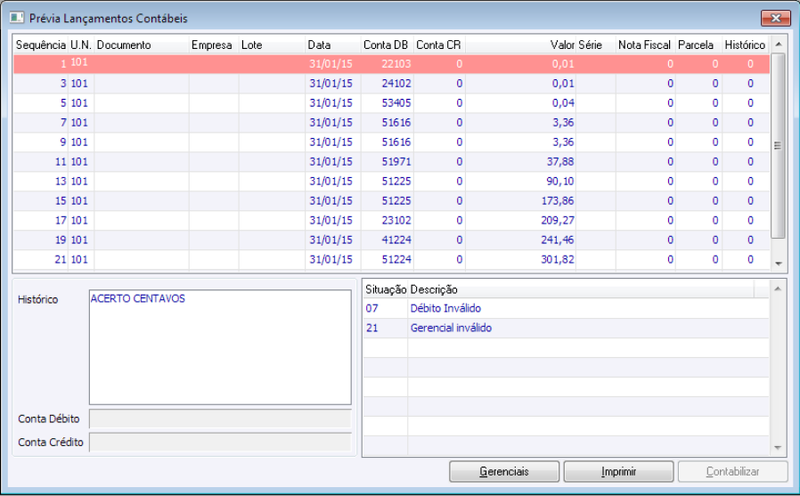Image resolution: width=800 pixels, height=496 pixels.
Task: Click the Descrição column header
Action: [581, 289]
